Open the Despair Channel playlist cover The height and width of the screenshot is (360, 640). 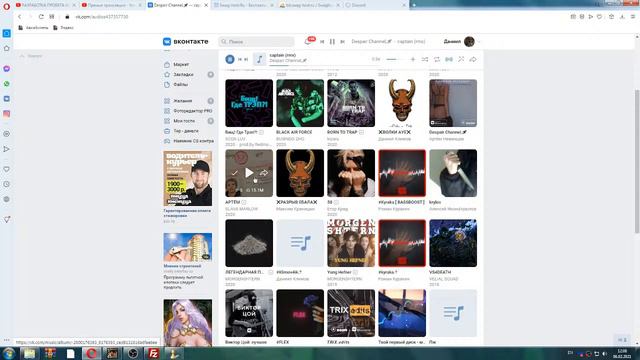pyautogui.click(x=453, y=103)
